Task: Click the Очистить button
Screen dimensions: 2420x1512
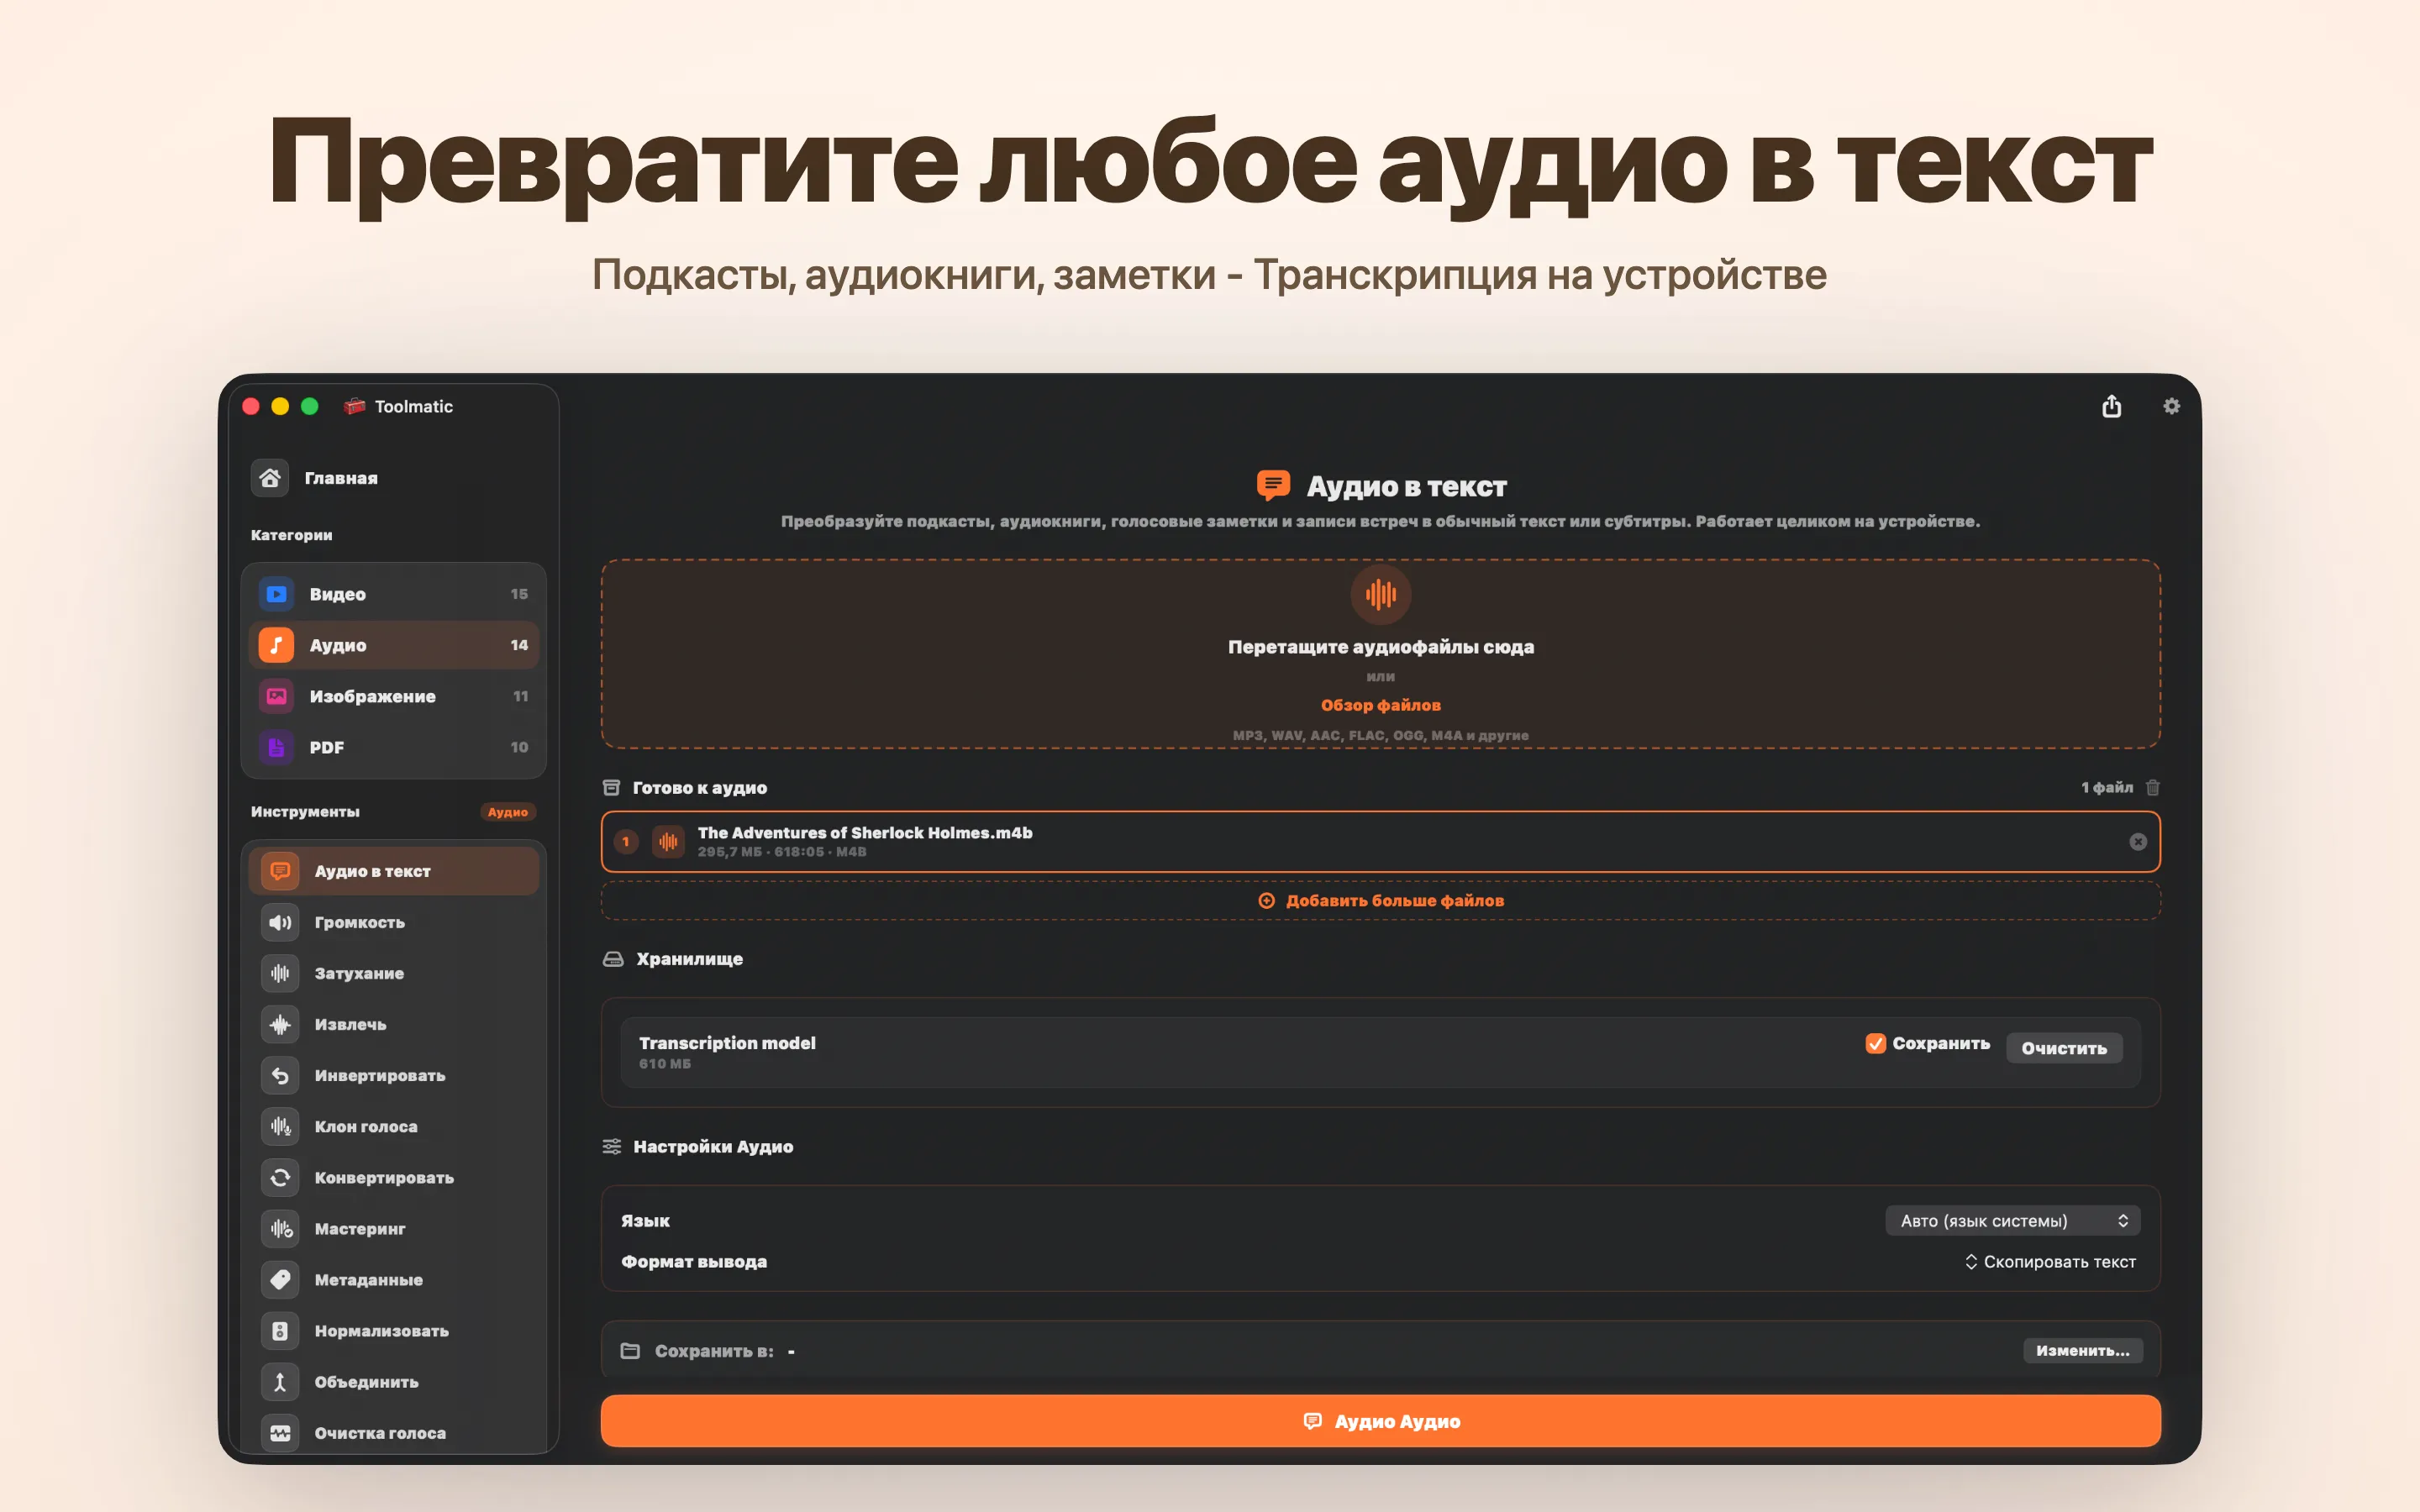Action: (x=2063, y=1048)
